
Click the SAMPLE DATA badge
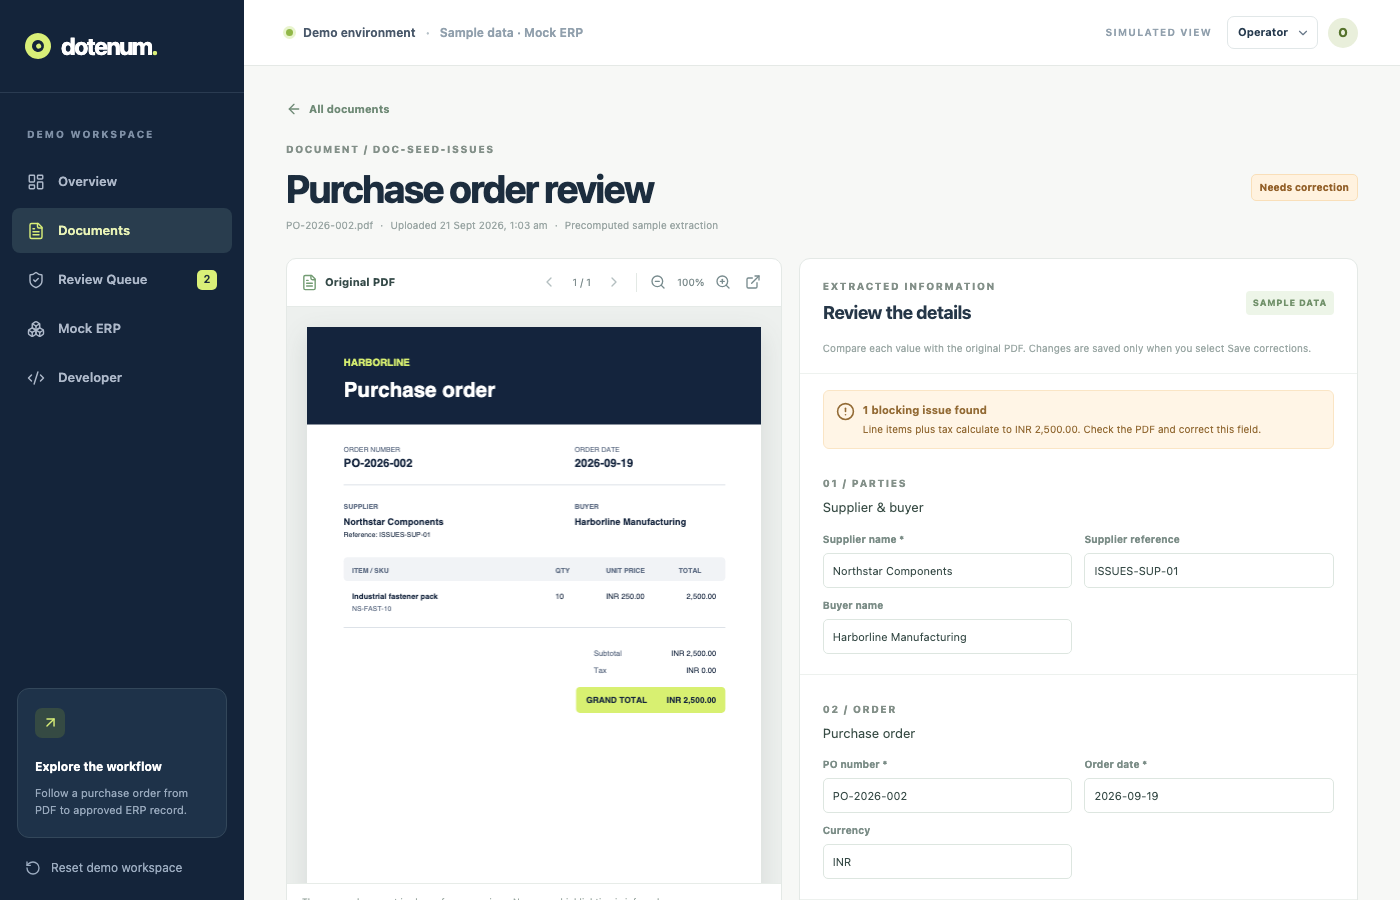point(1289,303)
